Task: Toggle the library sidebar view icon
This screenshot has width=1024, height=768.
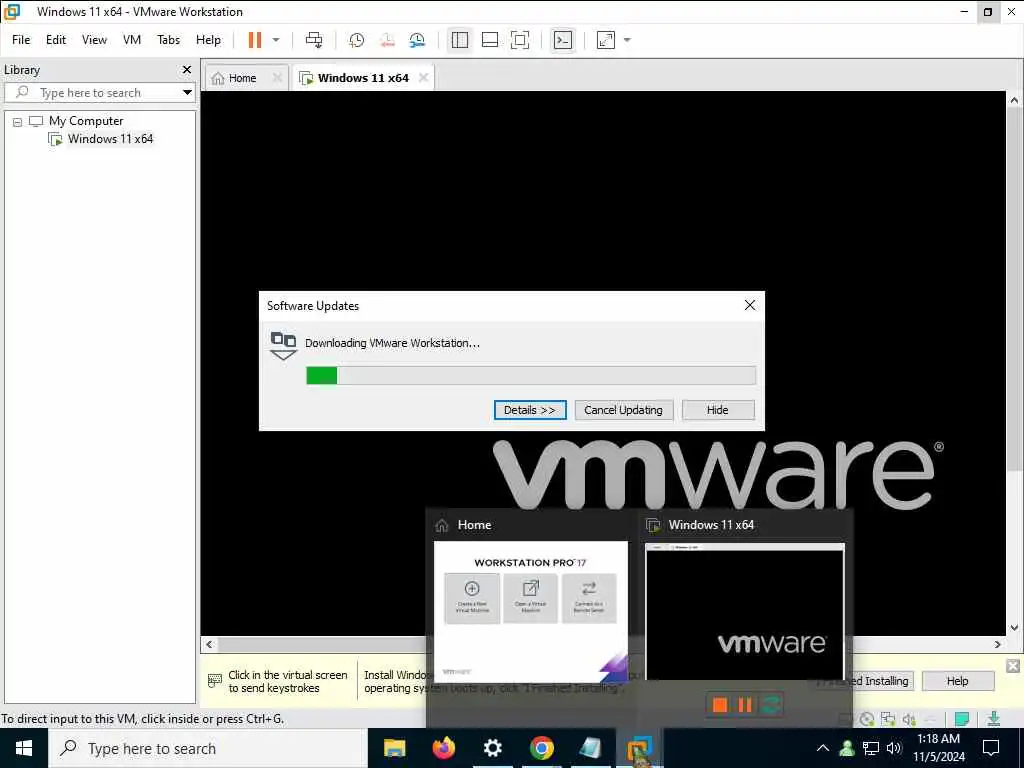Action: [x=460, y=40]
